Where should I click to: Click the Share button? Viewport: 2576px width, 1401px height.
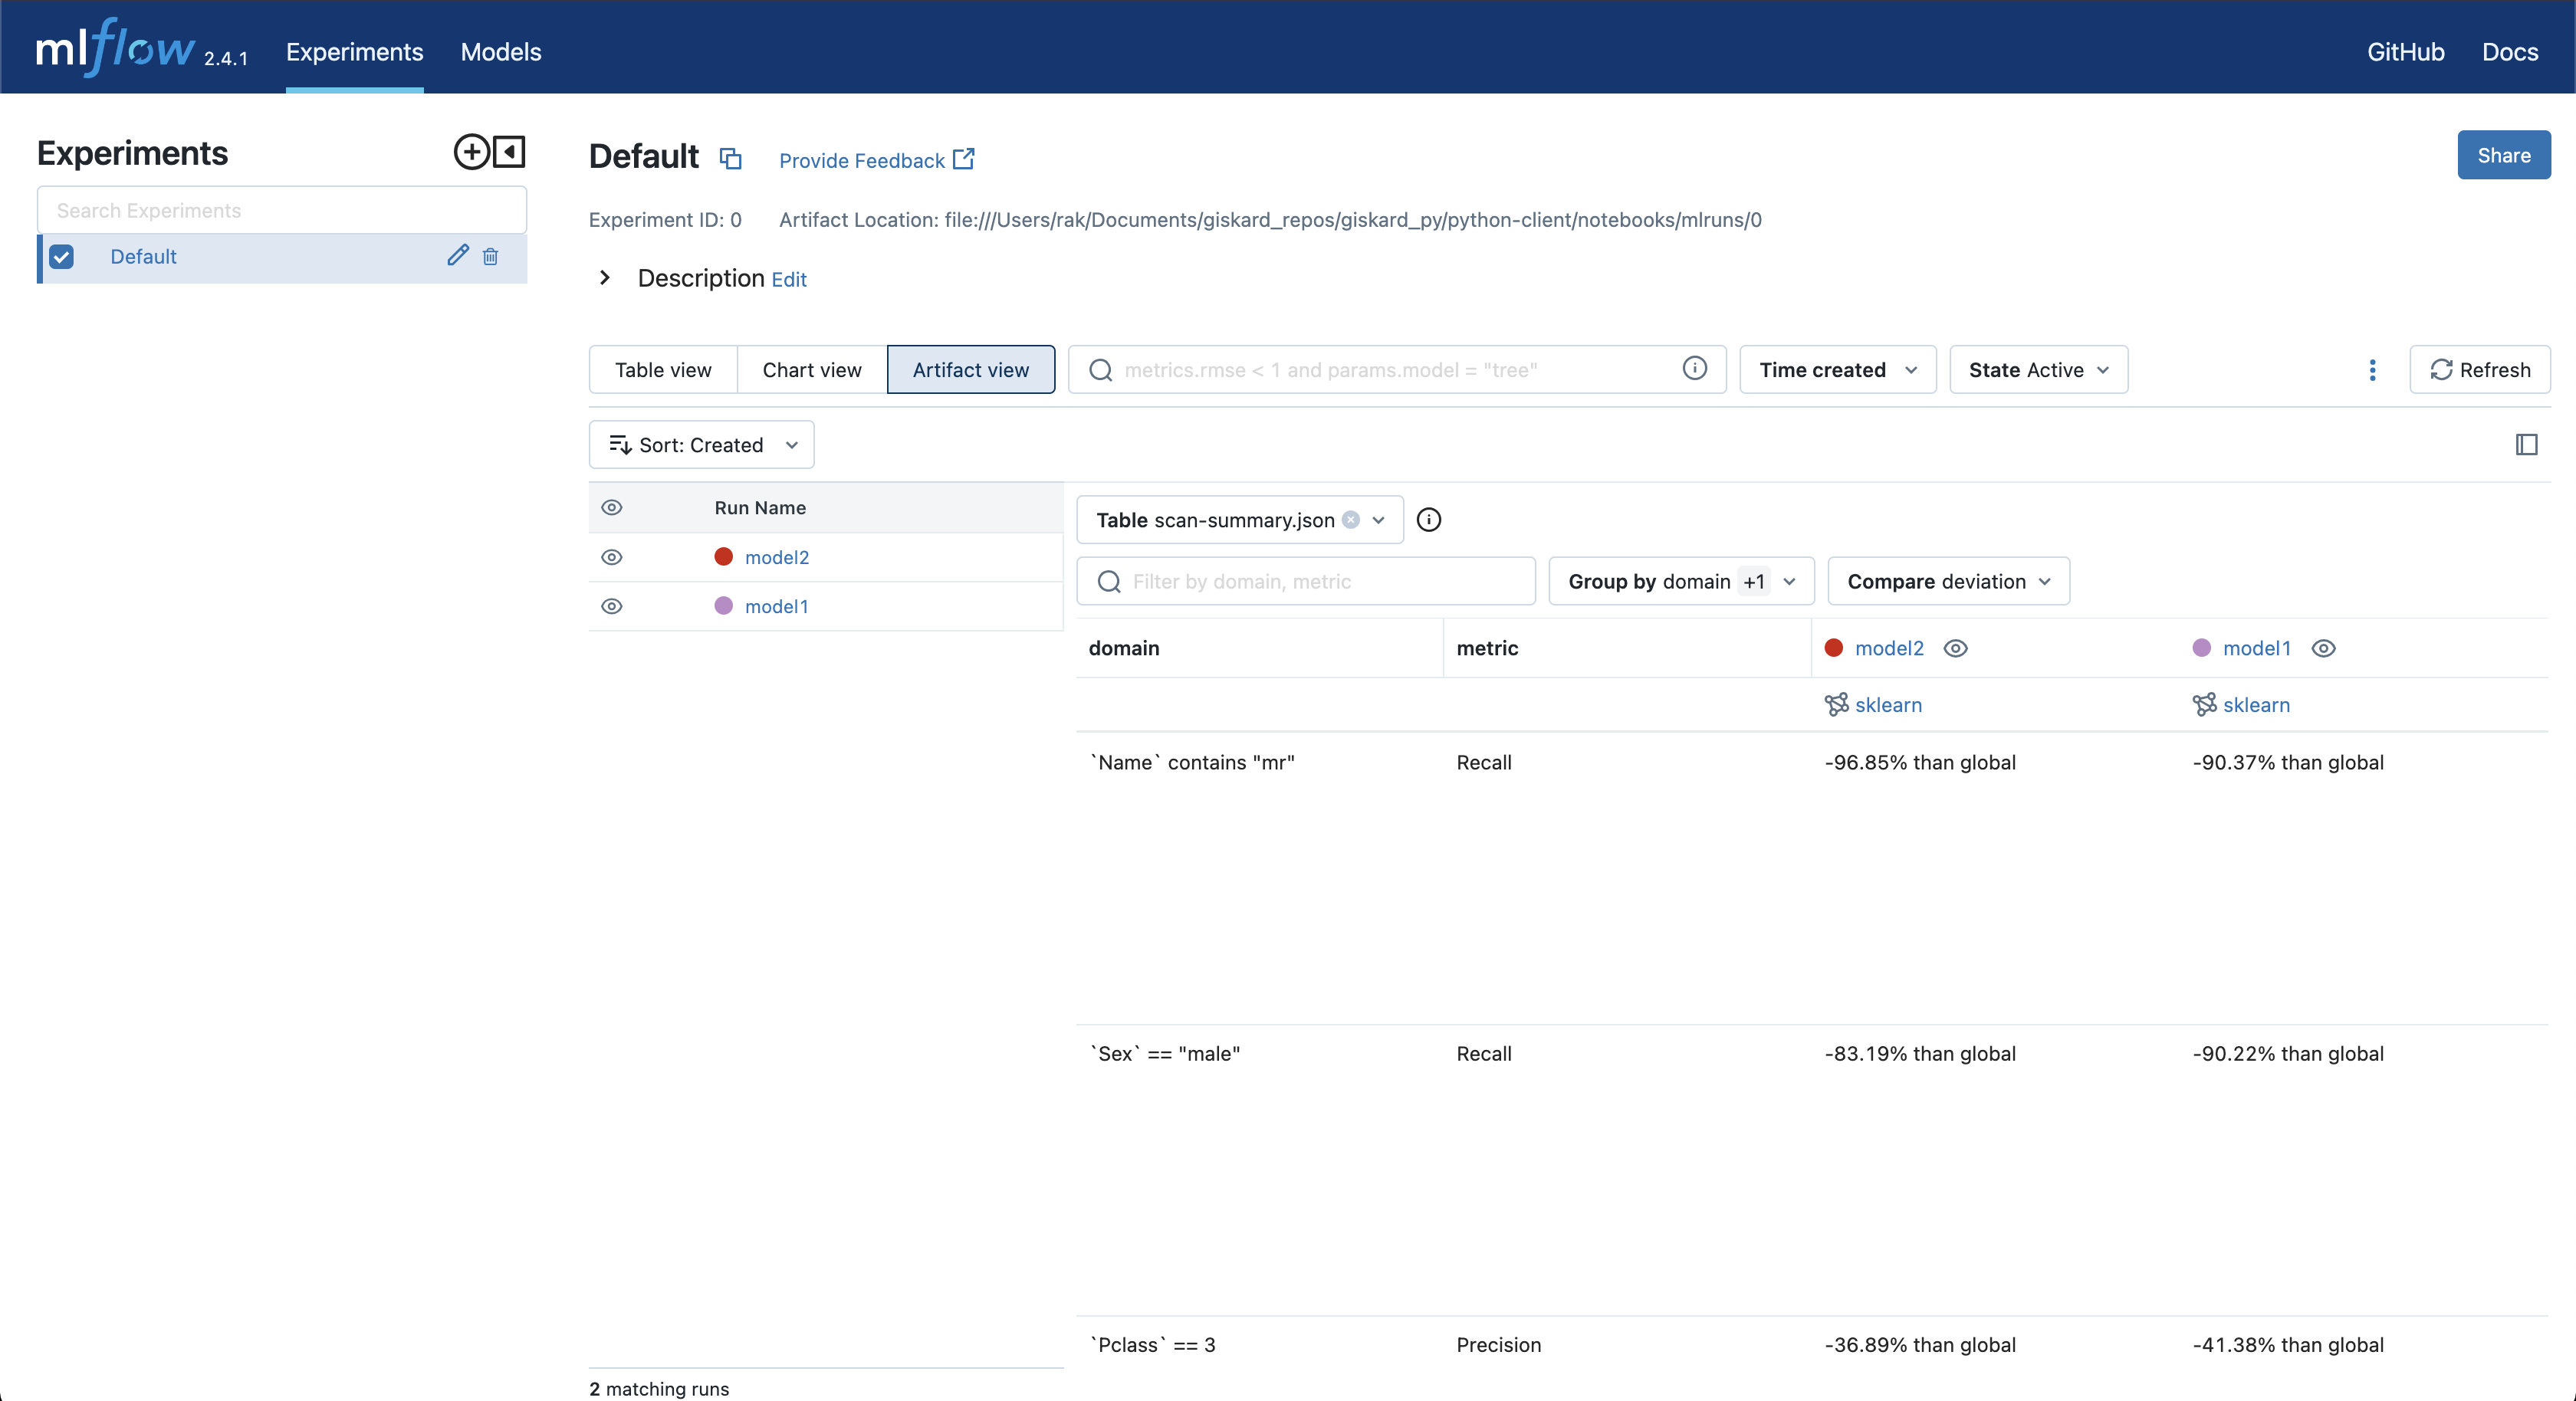pos(2504,155)
